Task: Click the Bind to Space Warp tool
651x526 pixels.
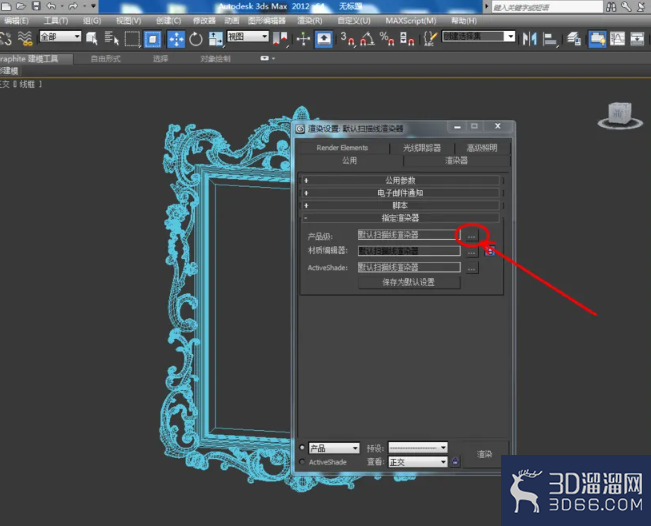Action: pos(25,39)
